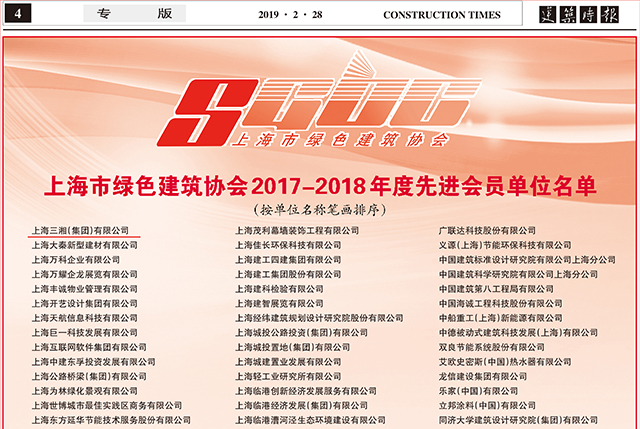The image size is (640, 429).
Task: Click 上海临港经济发展(集团)有限公司
Action: coord(302,406)
